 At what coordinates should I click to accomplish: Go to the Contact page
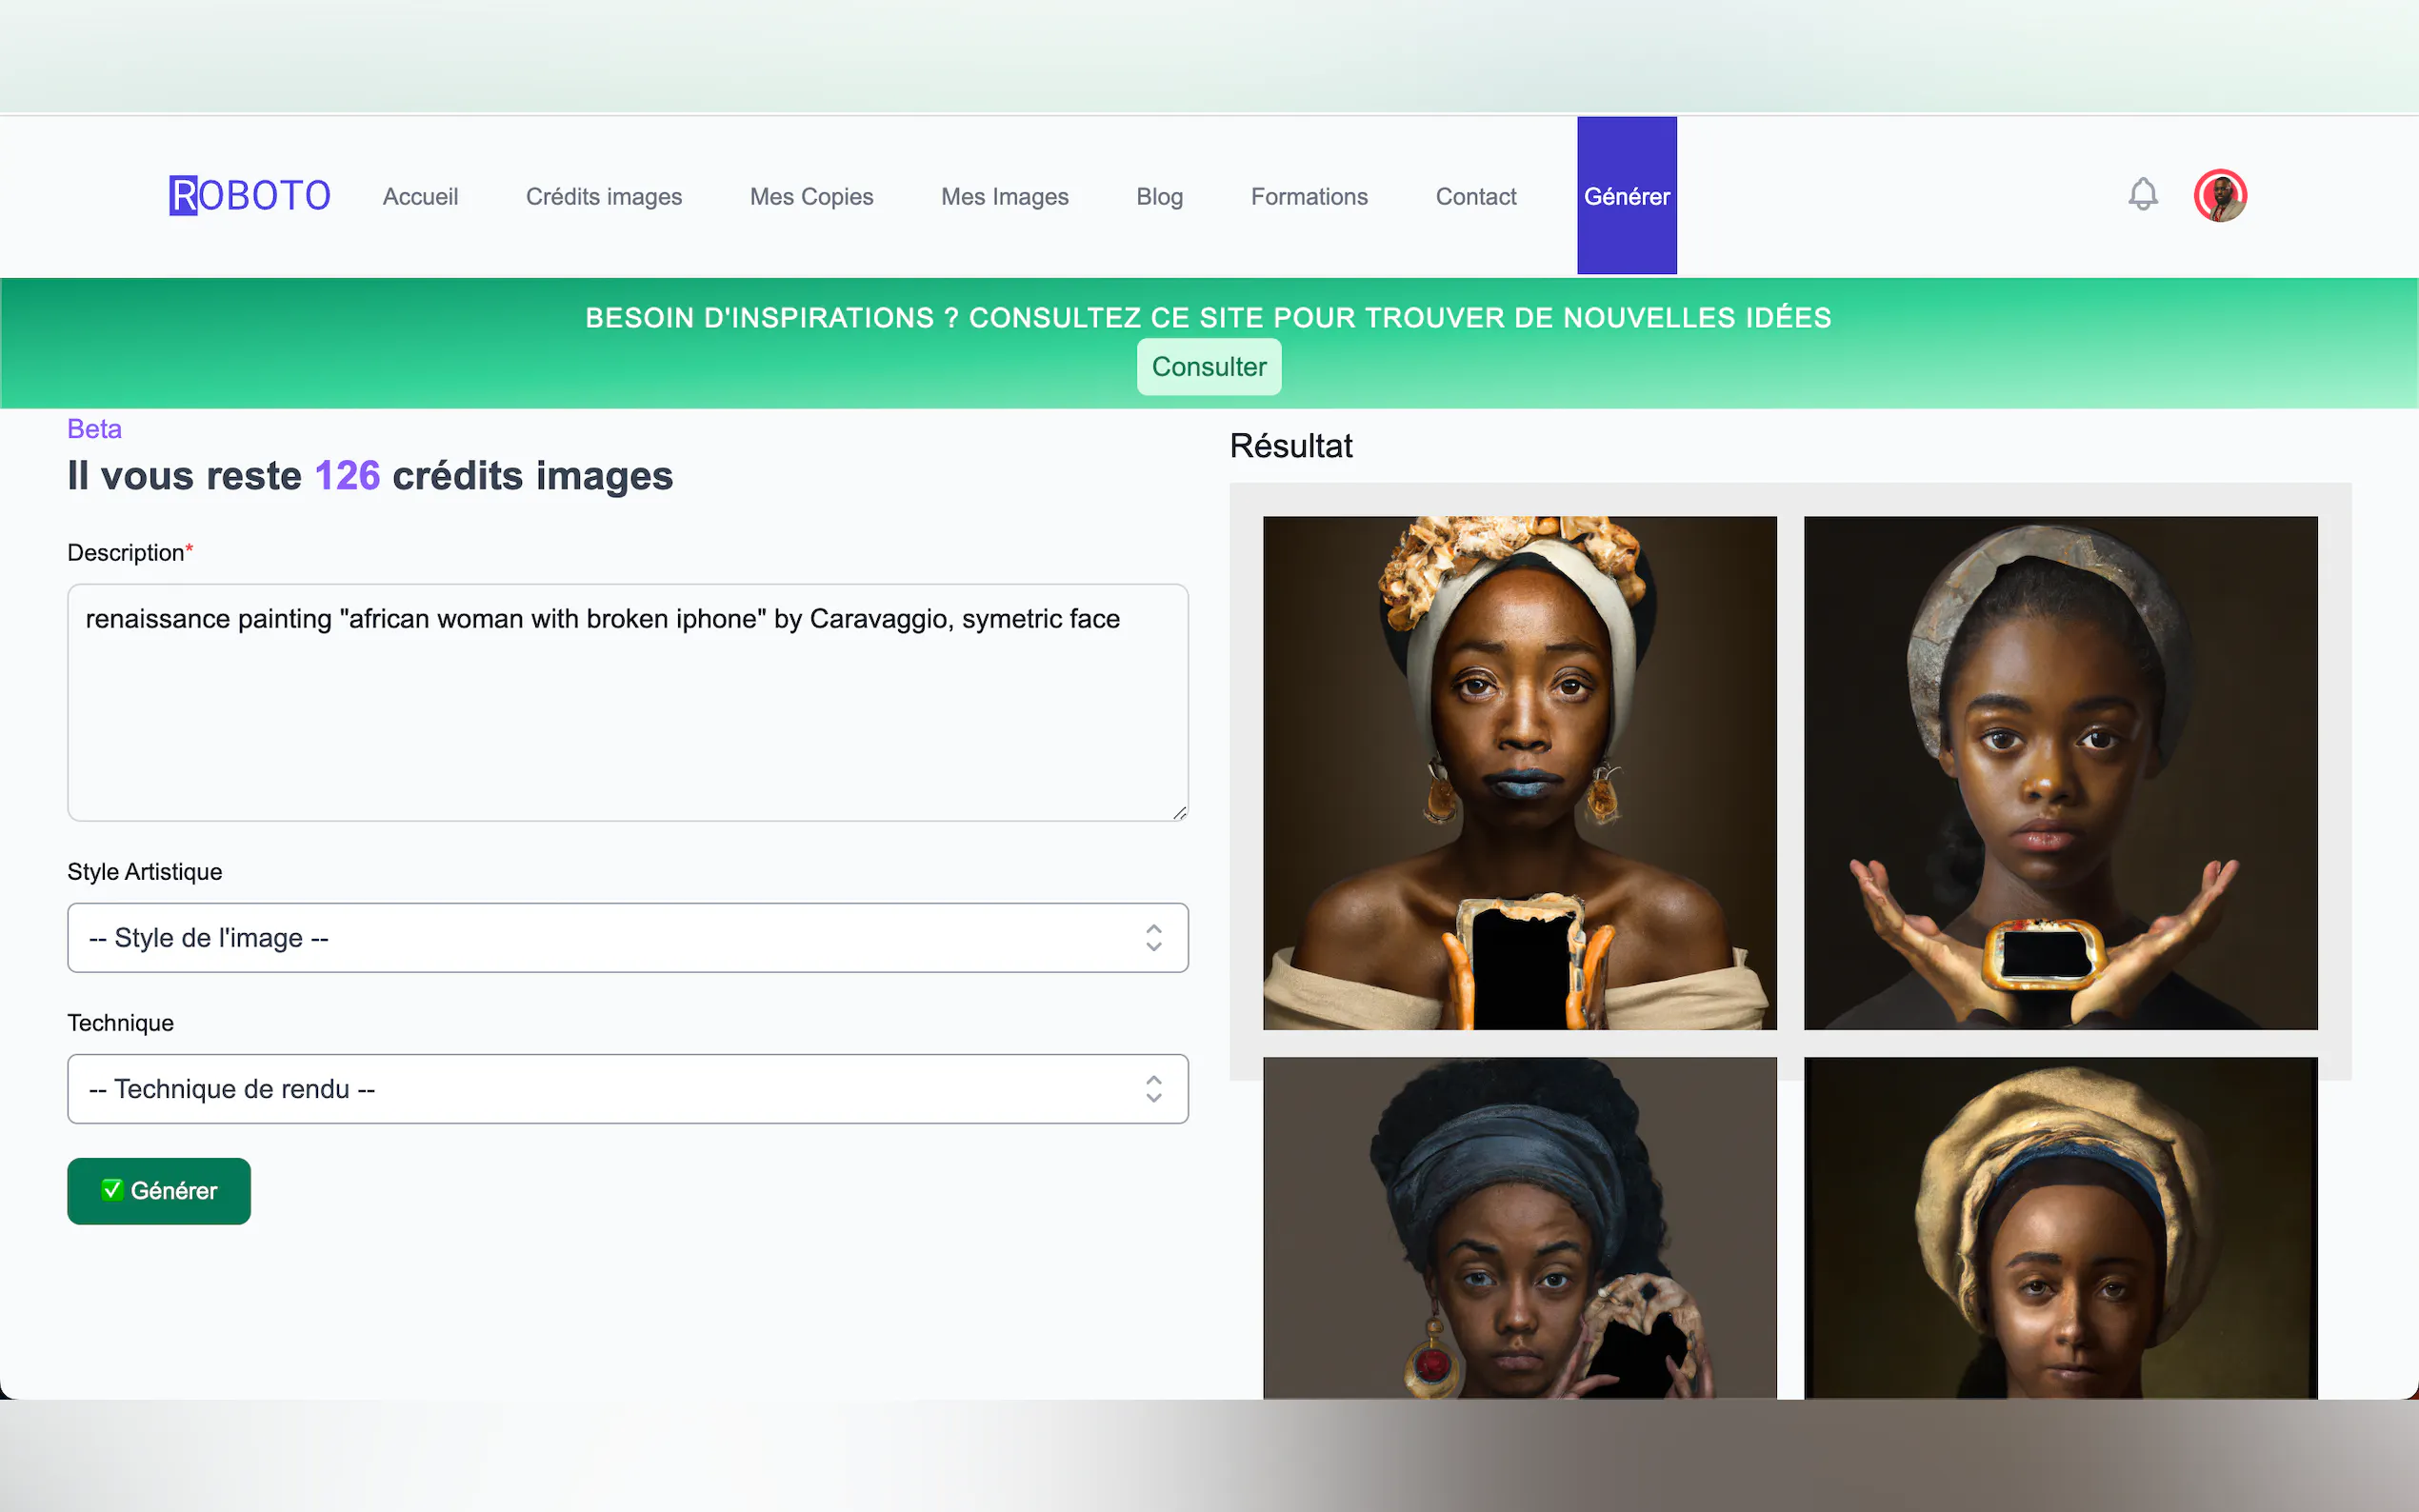[1475, 197]
